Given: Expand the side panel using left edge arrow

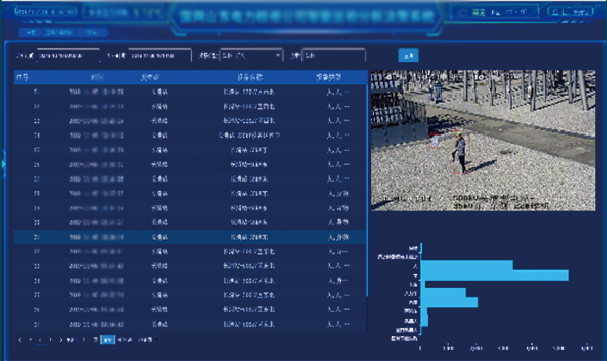Looking at the screenshot, I should pyautogui.click(x=3, y=164).
